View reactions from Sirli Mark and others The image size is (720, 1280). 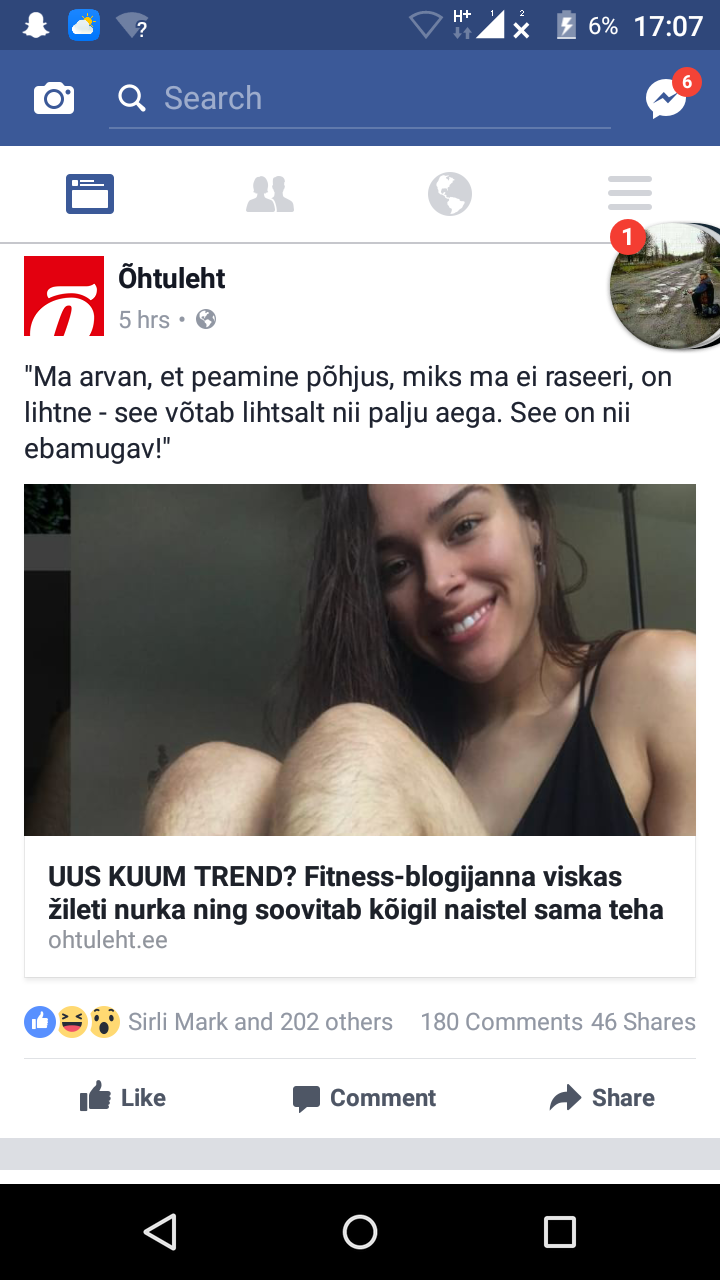pyautogui.click(x=208, y=1022)
